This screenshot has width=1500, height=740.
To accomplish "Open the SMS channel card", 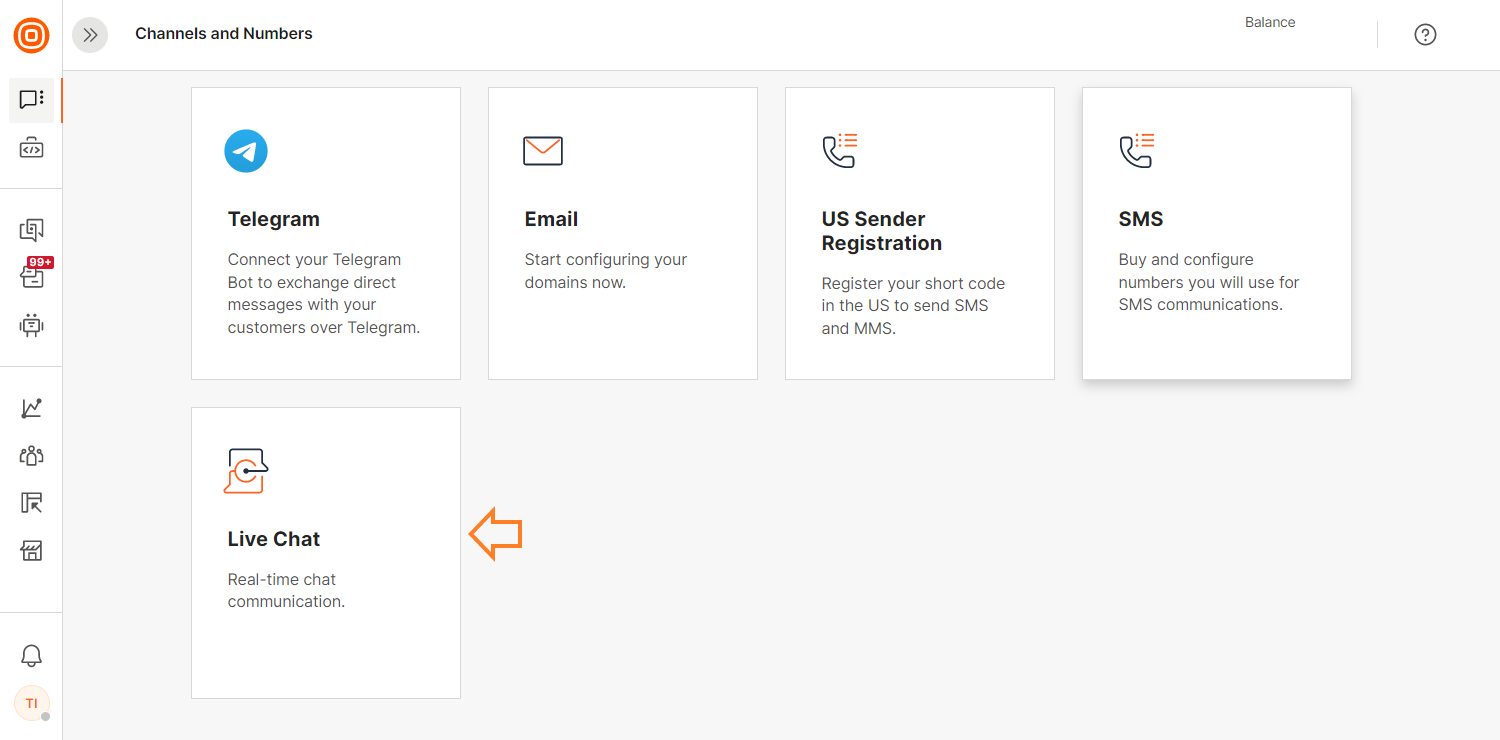I will [x=1216, y=233].
